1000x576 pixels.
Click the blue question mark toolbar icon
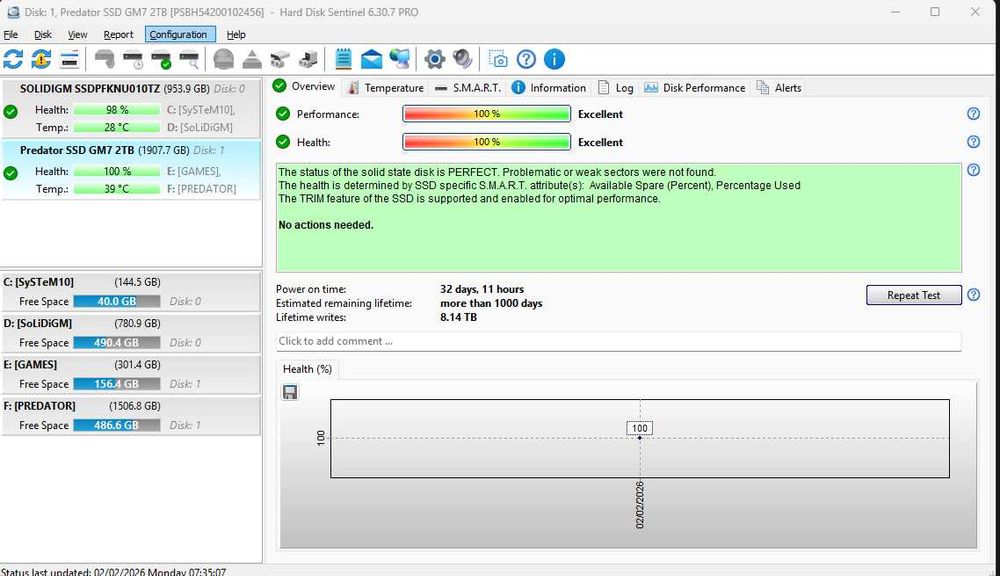(526, 59)
